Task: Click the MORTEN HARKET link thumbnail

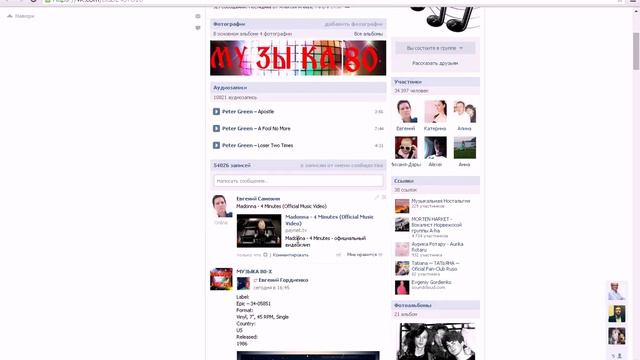Action: click(402, 224)
